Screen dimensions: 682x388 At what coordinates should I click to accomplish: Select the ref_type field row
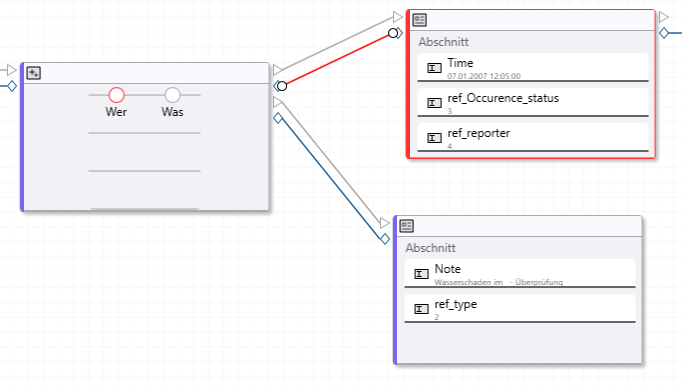click(x=520, y=308)
